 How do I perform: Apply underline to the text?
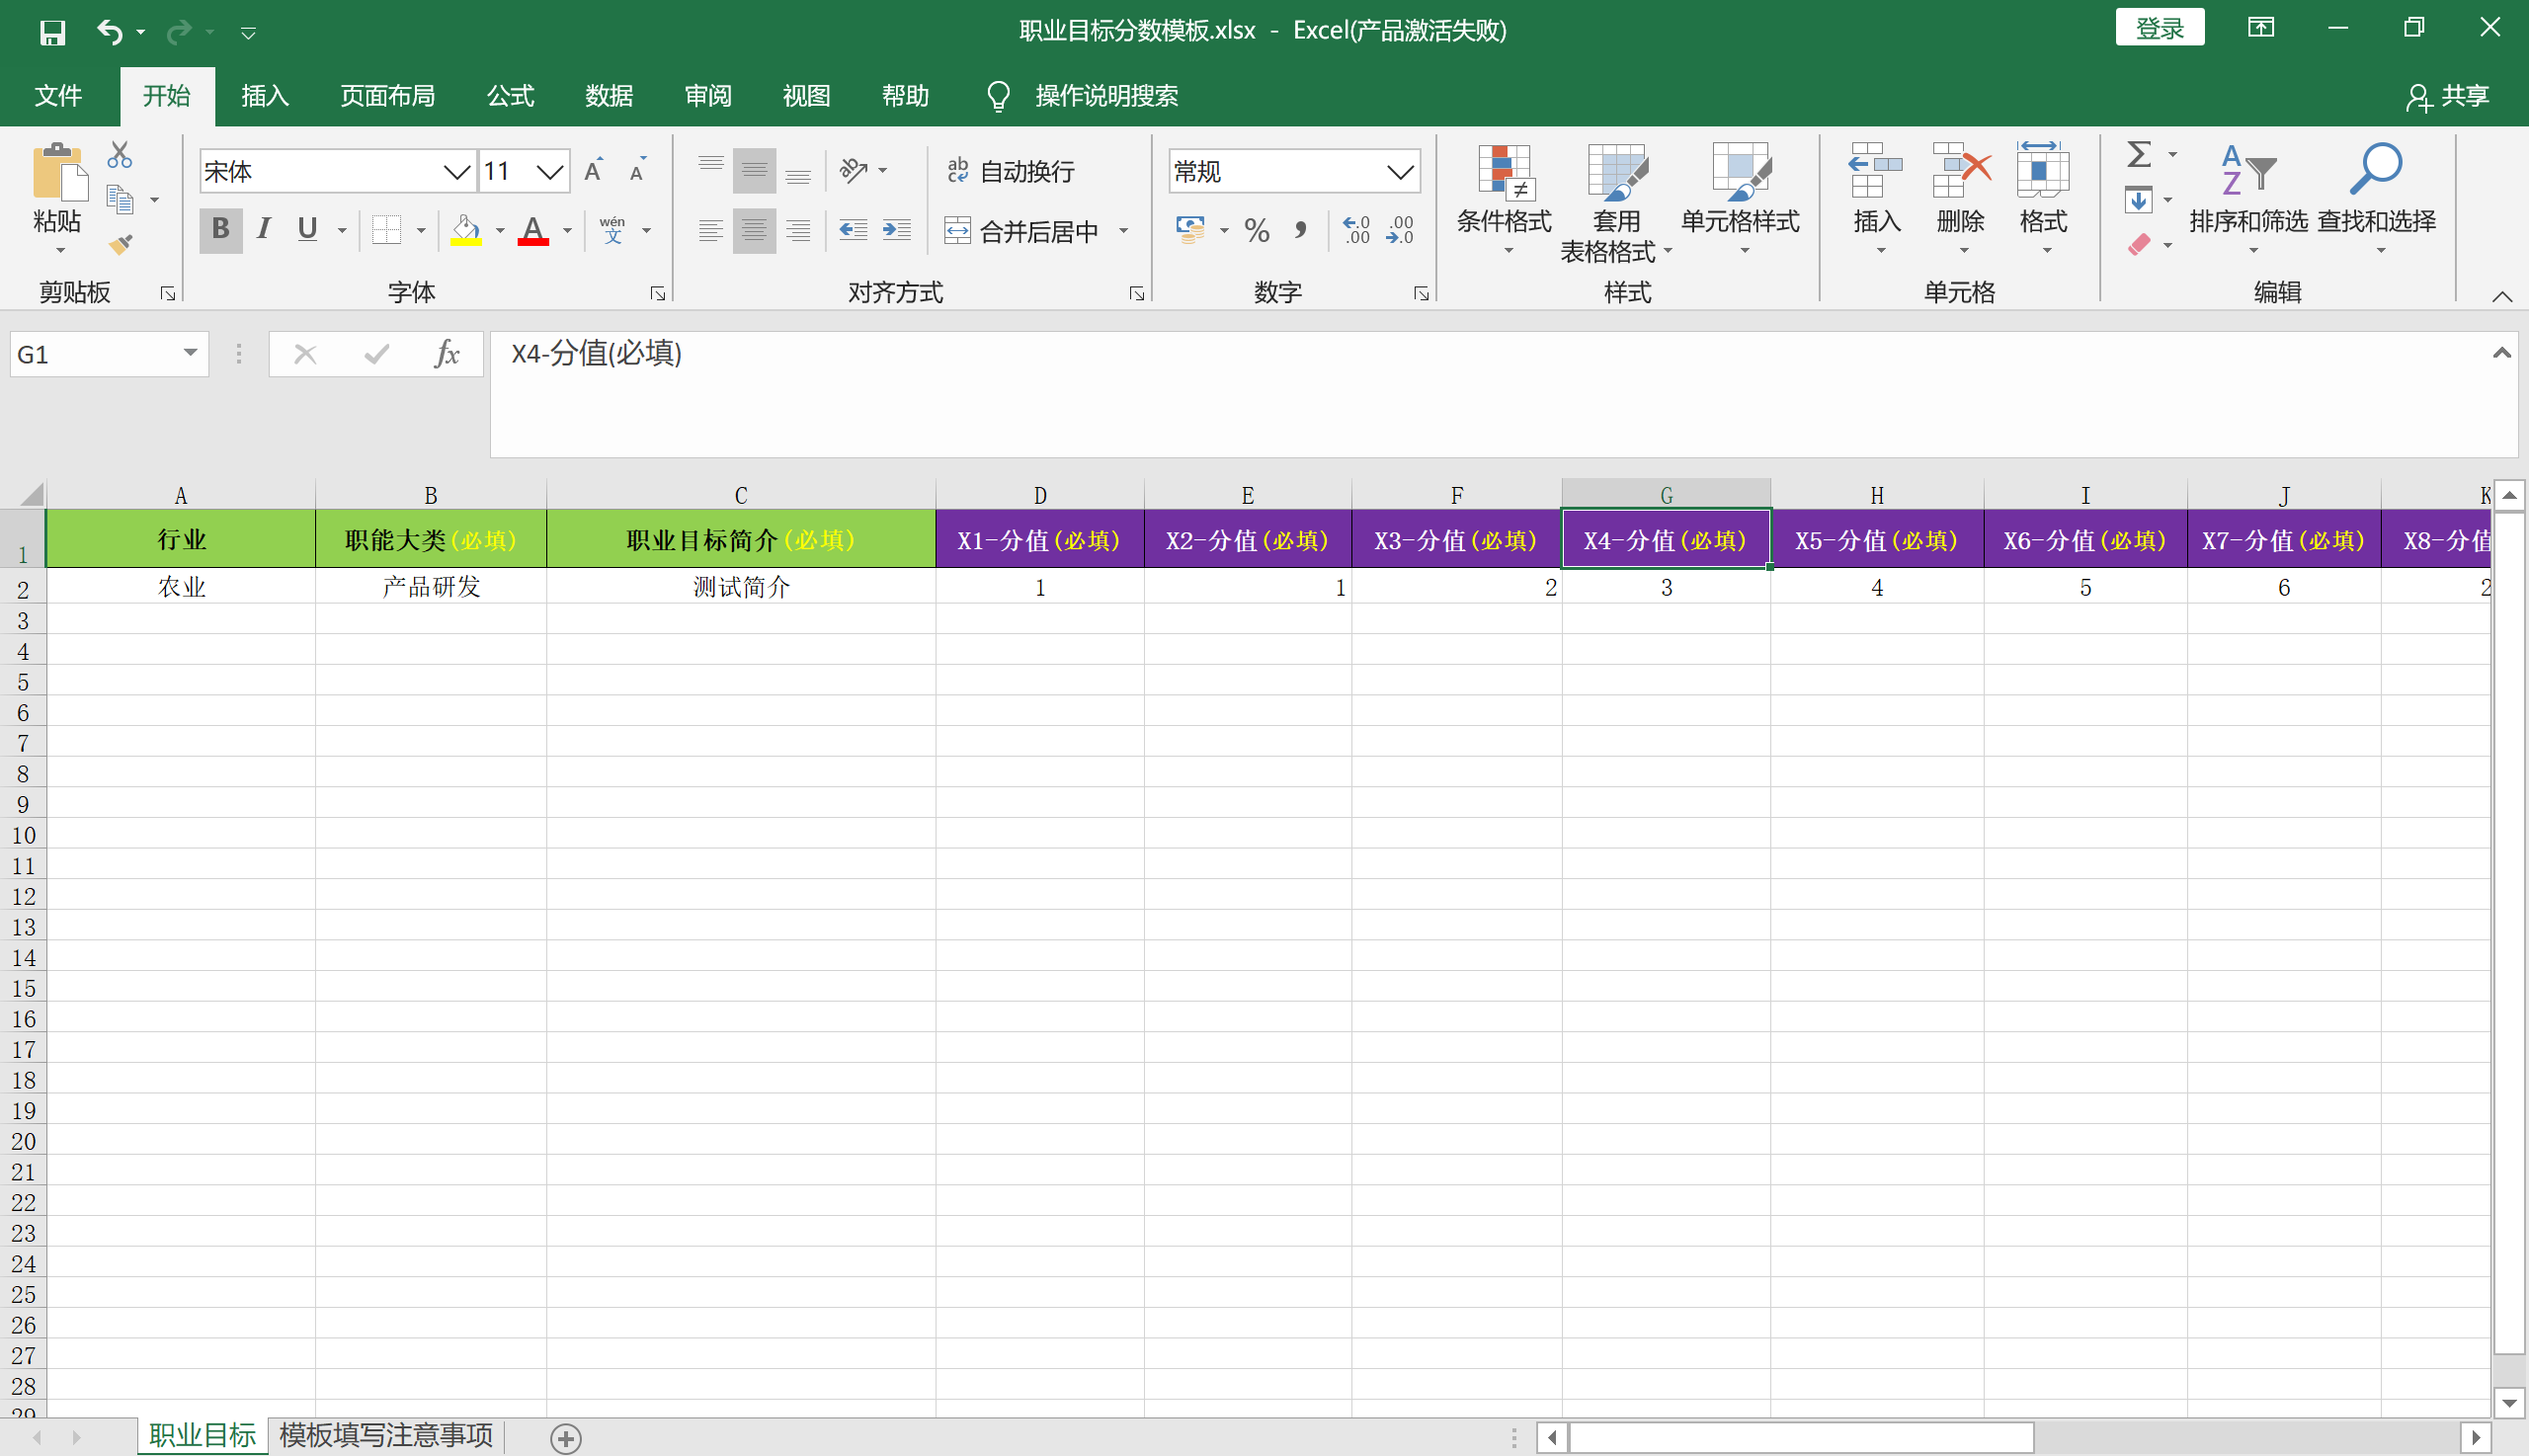coord(306,230)
